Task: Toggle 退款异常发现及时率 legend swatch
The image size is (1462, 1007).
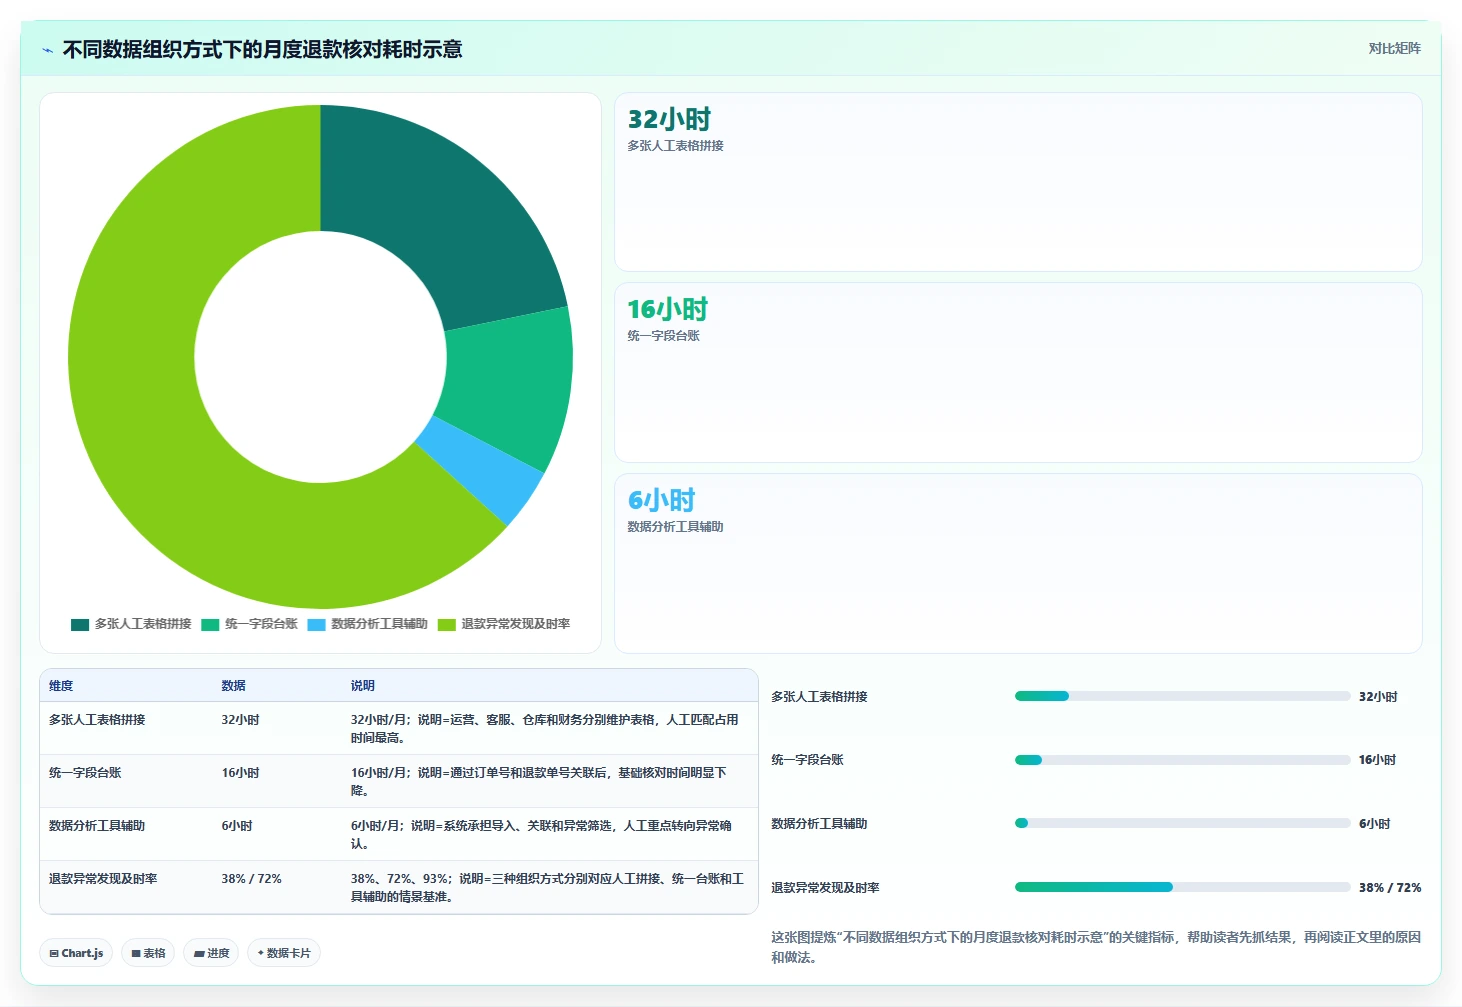Action: pyautogui.click(x=447, y=624)
